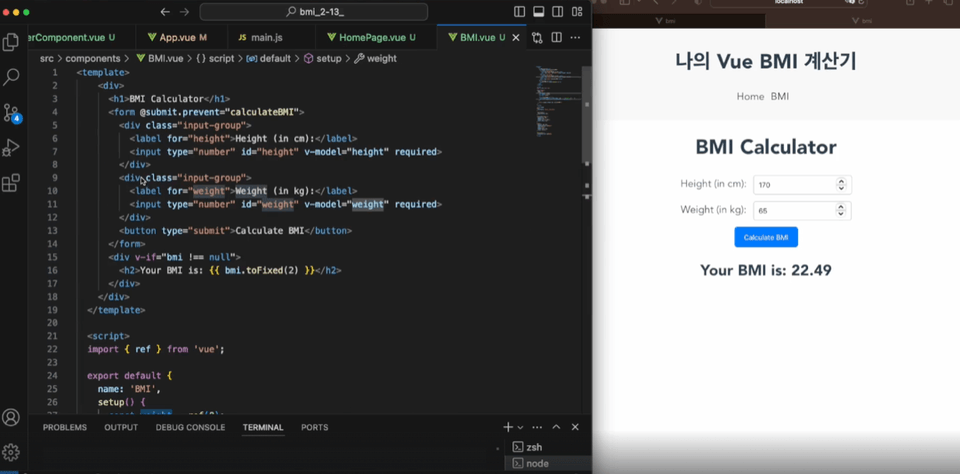Select the first bmi browser tab
Image resolution: width=960 pixels, height=474 pixels.
pos(678,21)
